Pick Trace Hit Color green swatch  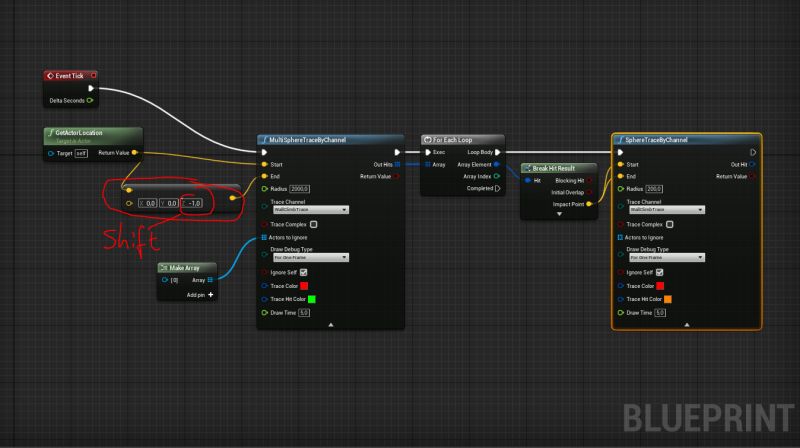point(312,299)
